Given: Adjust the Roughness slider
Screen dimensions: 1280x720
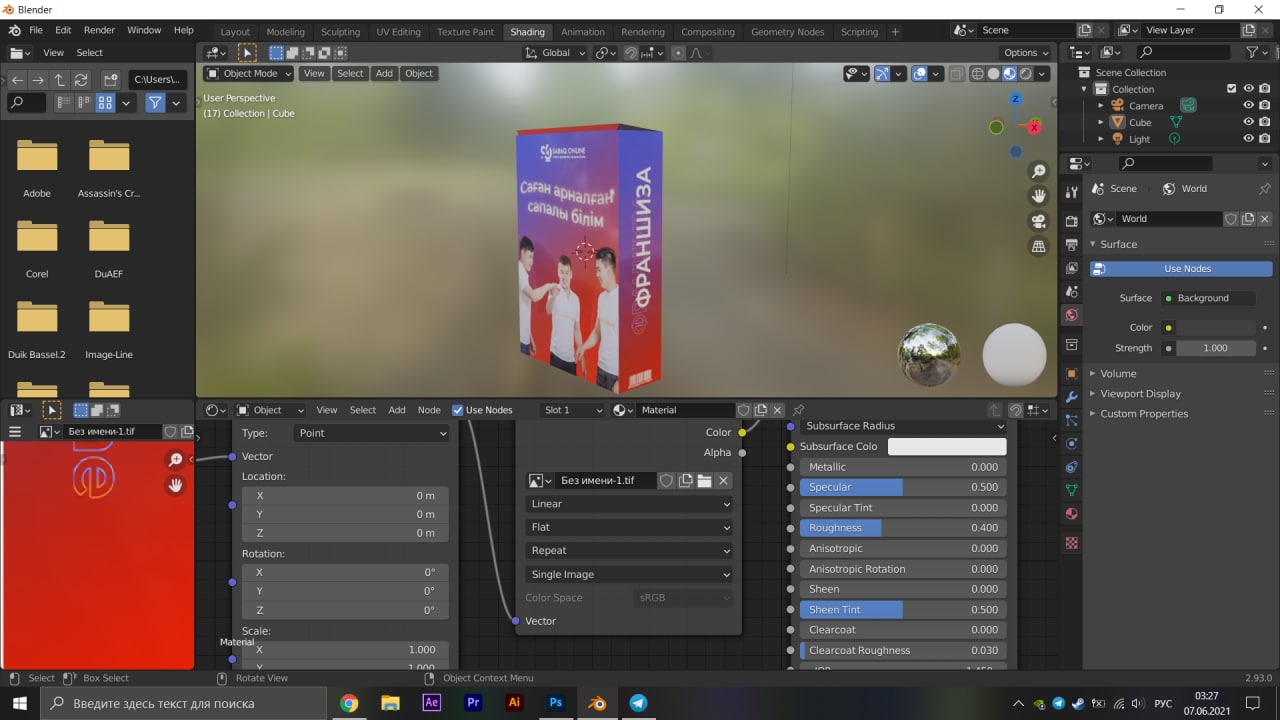Looking at the screenshot, I should point(902,528).
